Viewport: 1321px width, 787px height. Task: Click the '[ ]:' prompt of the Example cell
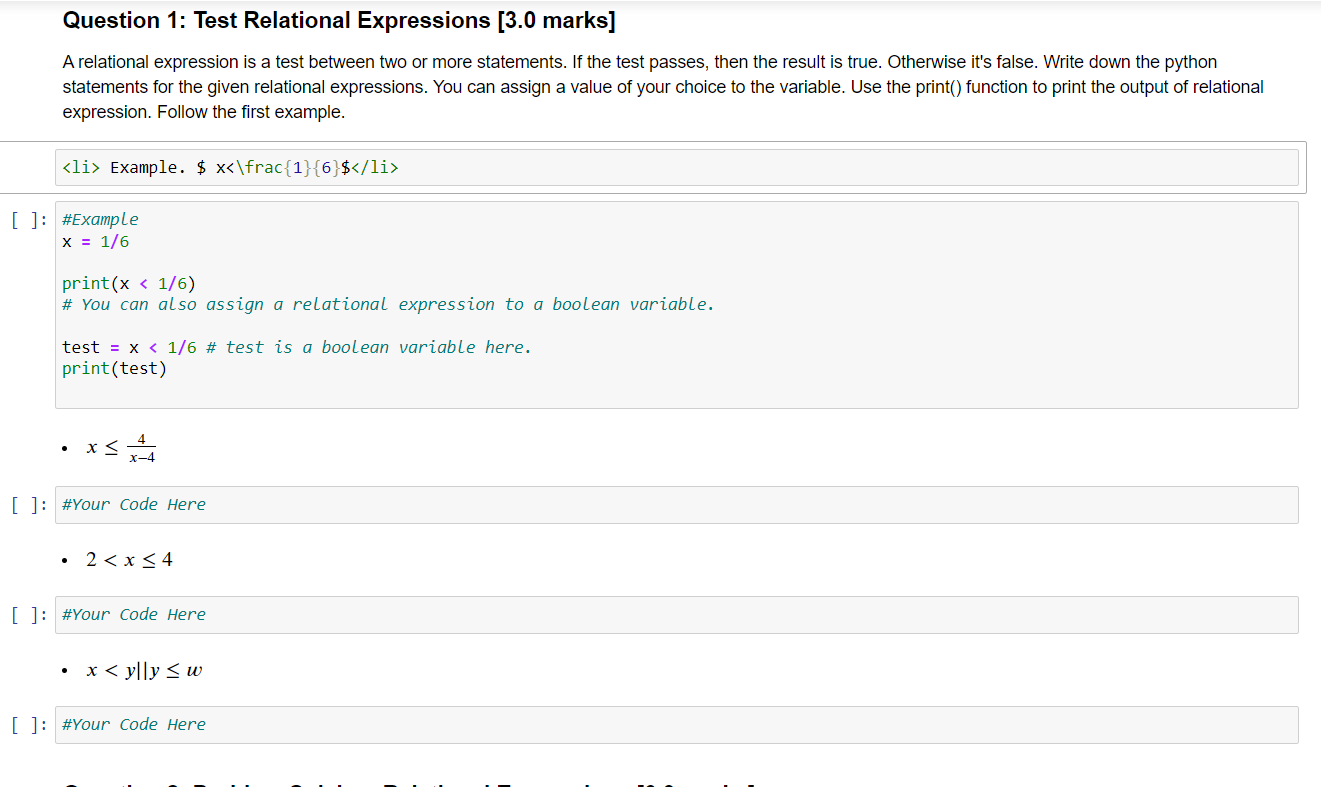click(27, 219)
